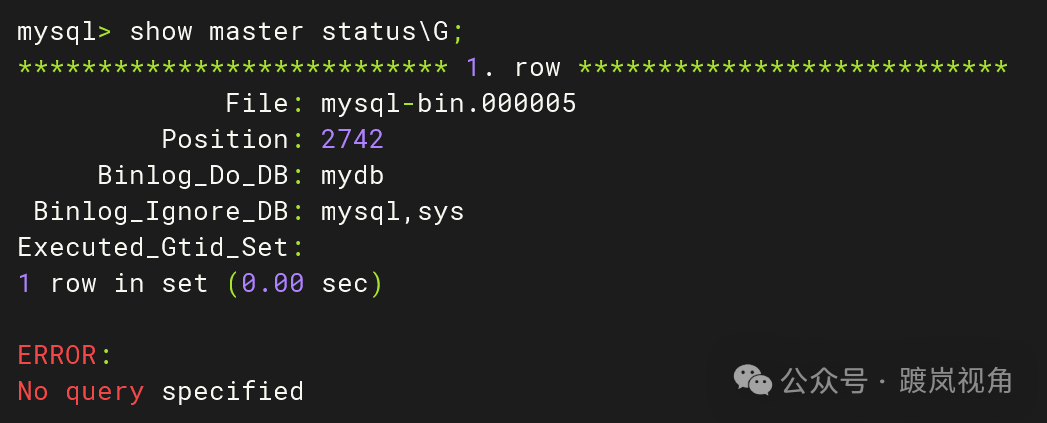Click the 踱岚视角 account name watermark
Screen dimensions: 1047x423
tap(956, 381)
